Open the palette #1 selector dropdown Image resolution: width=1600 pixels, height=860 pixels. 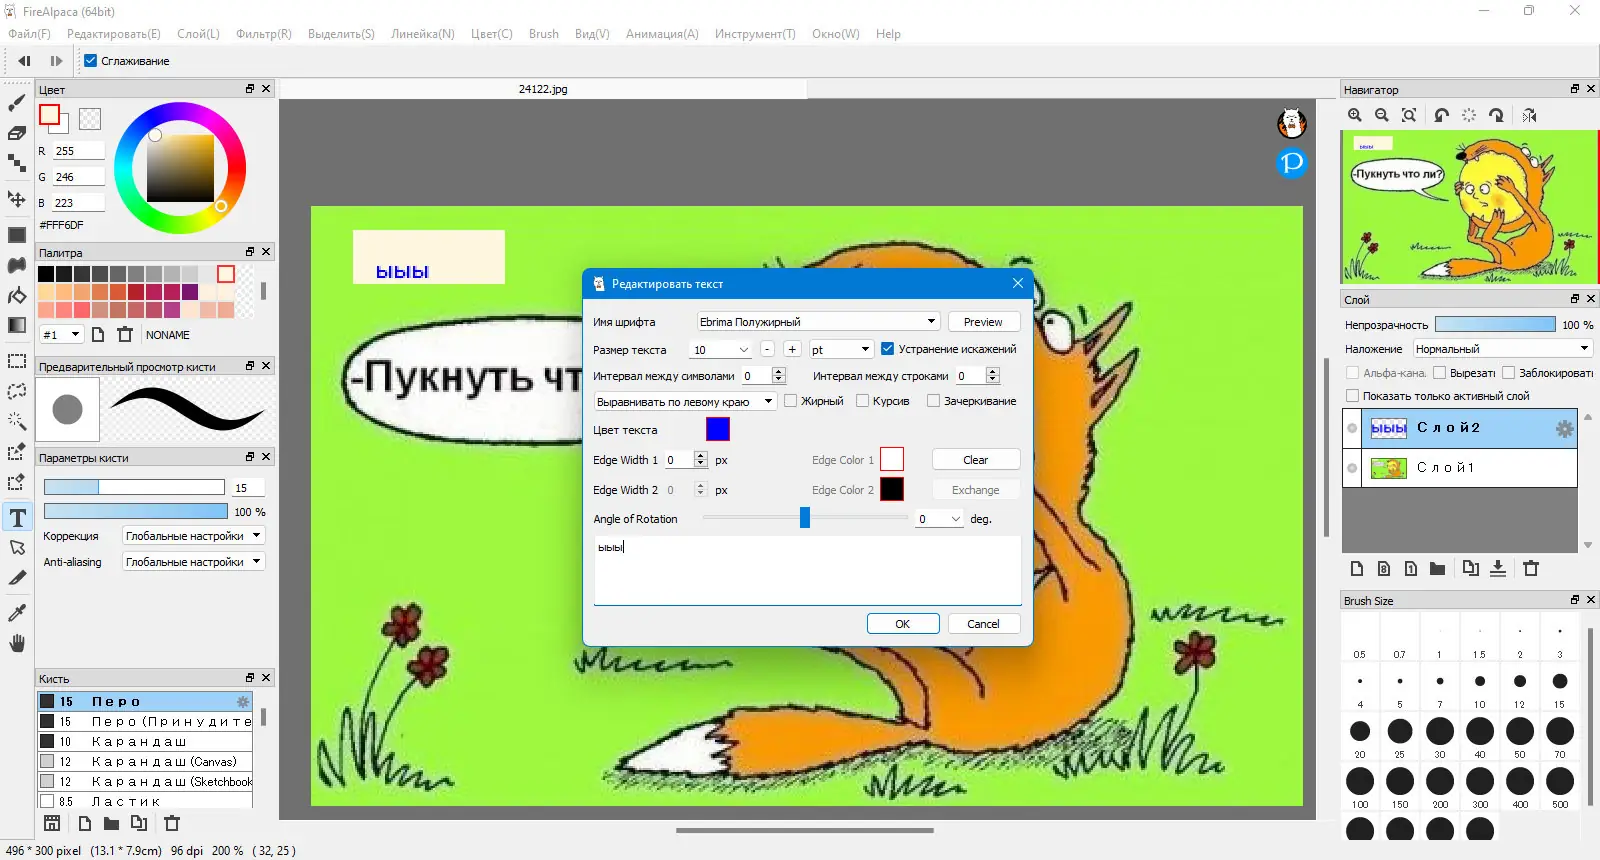coord(61,335)
